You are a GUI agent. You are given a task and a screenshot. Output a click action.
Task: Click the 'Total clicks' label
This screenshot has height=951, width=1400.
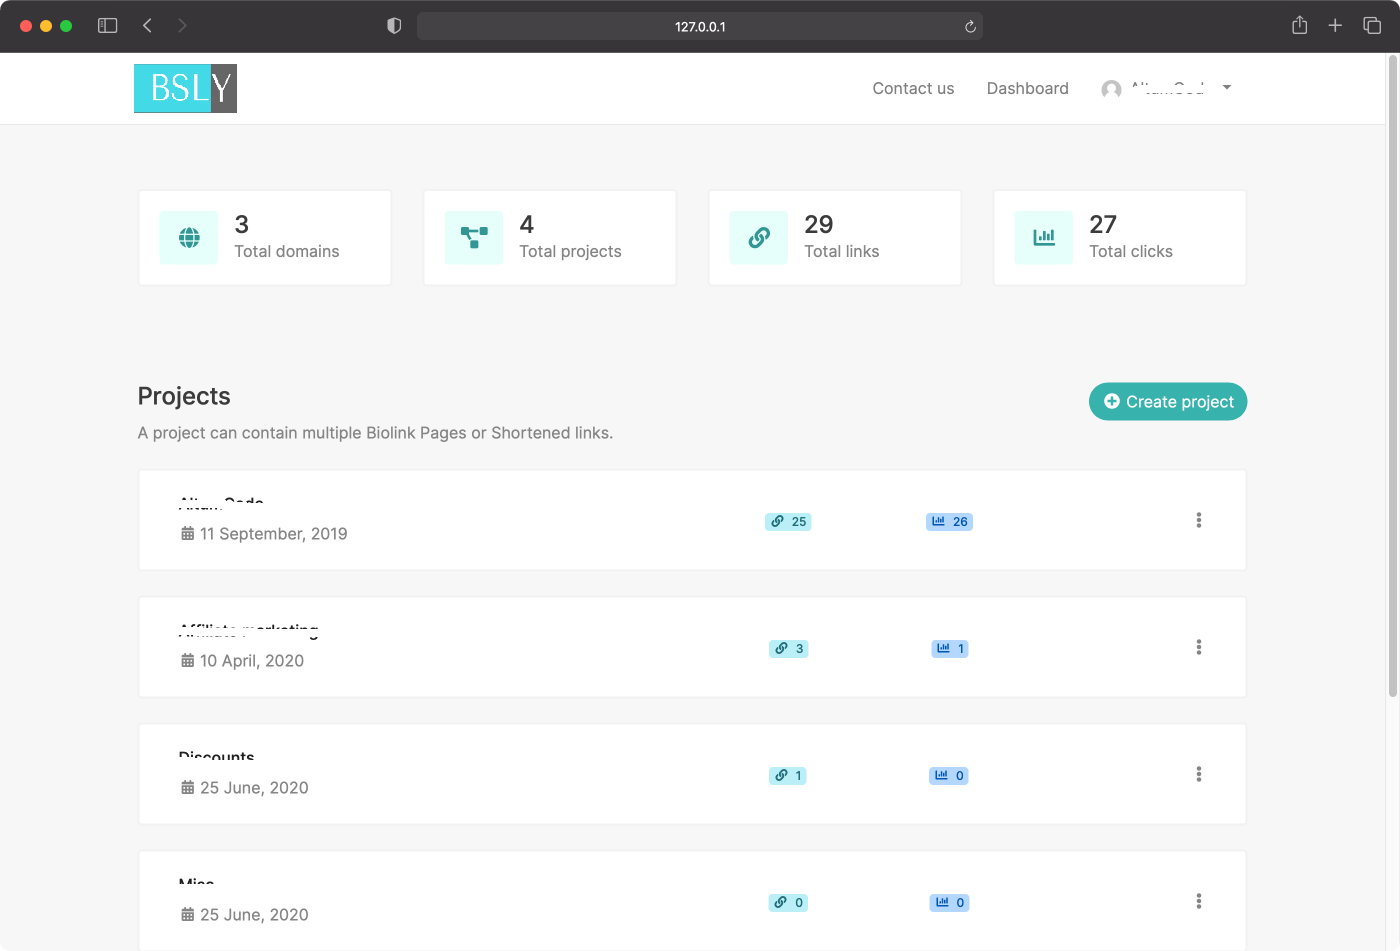(1131, 251)
